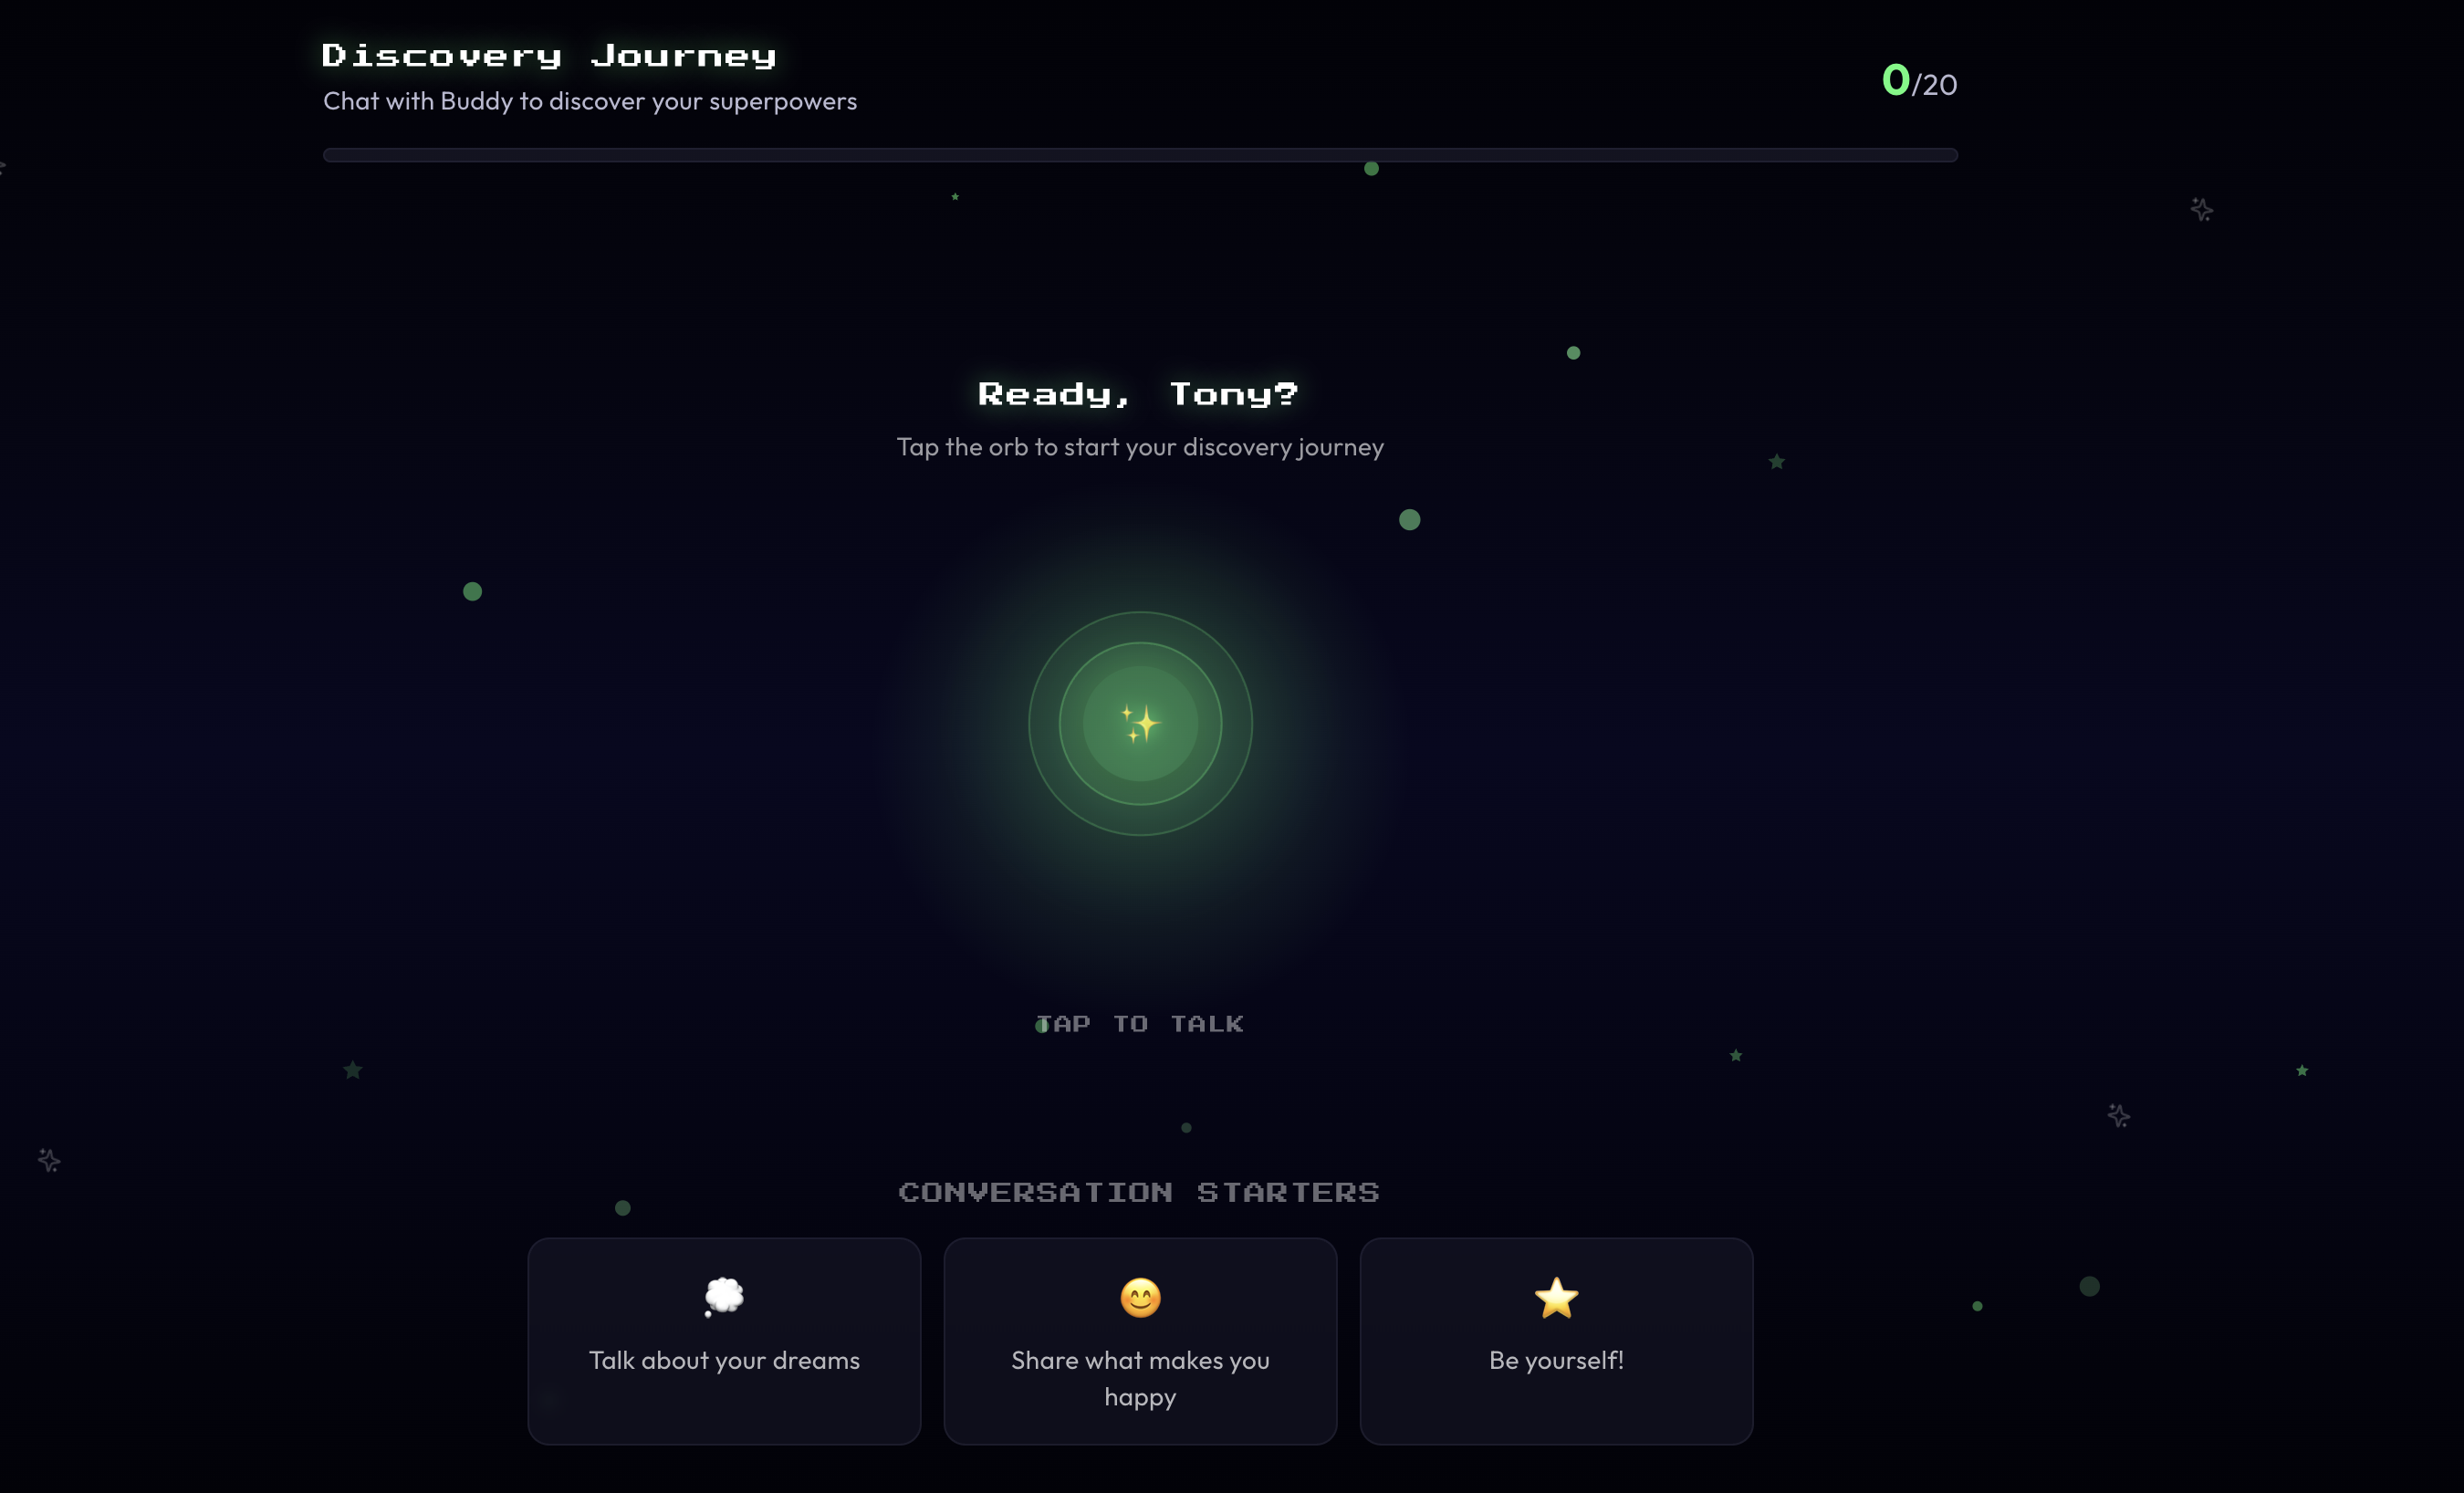Viewport: 2464px width, 1493px height.
Task: Click the sparkles icon inside the orb
Action: [x=1140, y=725]
